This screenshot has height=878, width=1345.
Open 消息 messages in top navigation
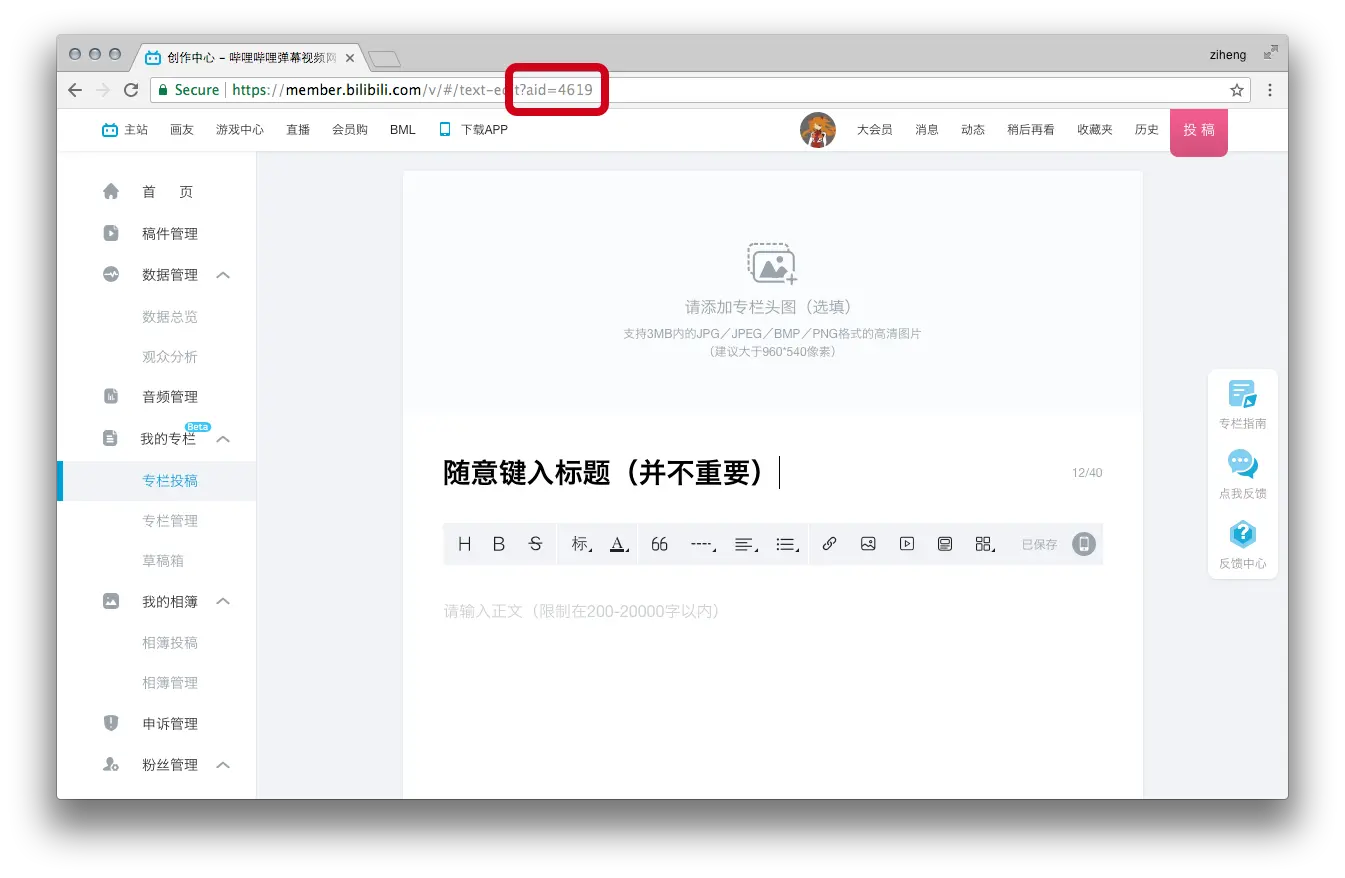tap(927, 130)
